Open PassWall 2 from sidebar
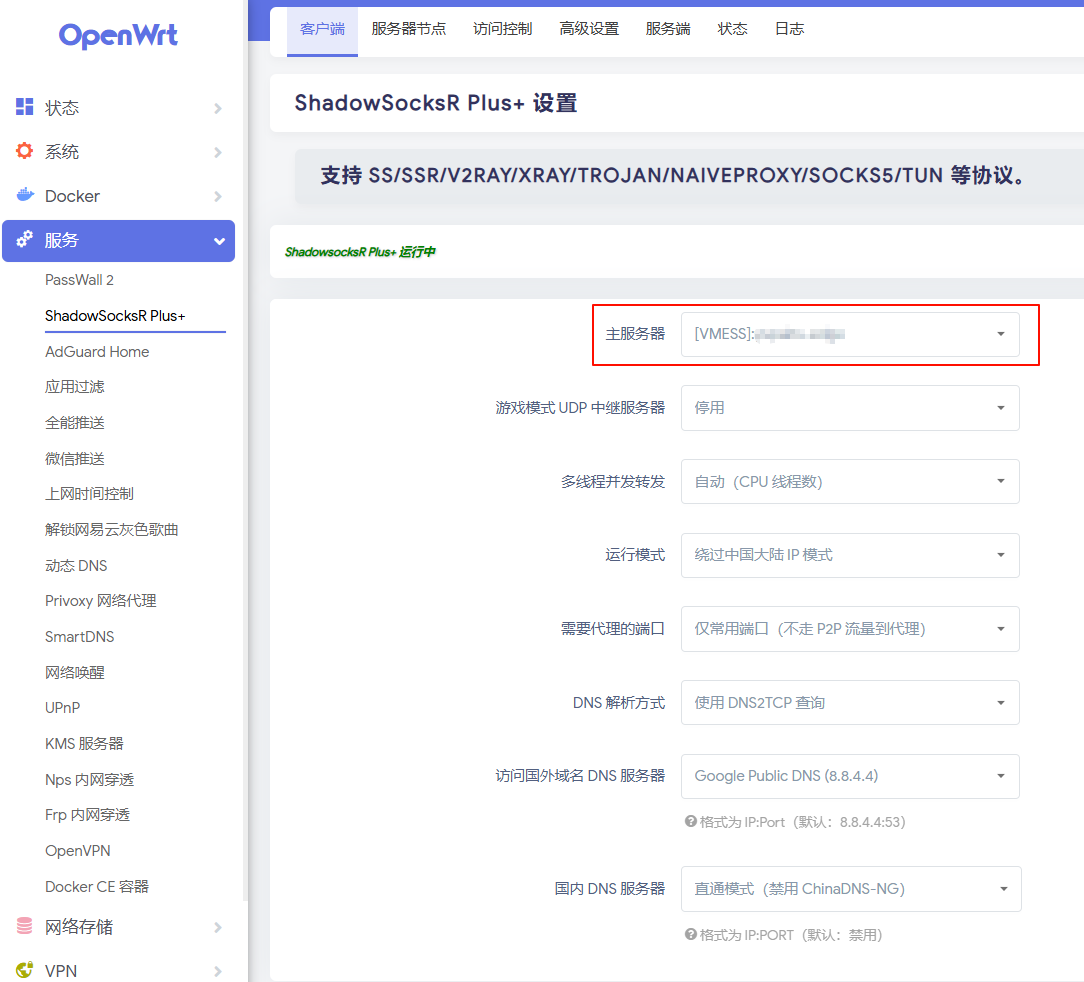Screen dimensions: 1084x982 pos(79,280)
